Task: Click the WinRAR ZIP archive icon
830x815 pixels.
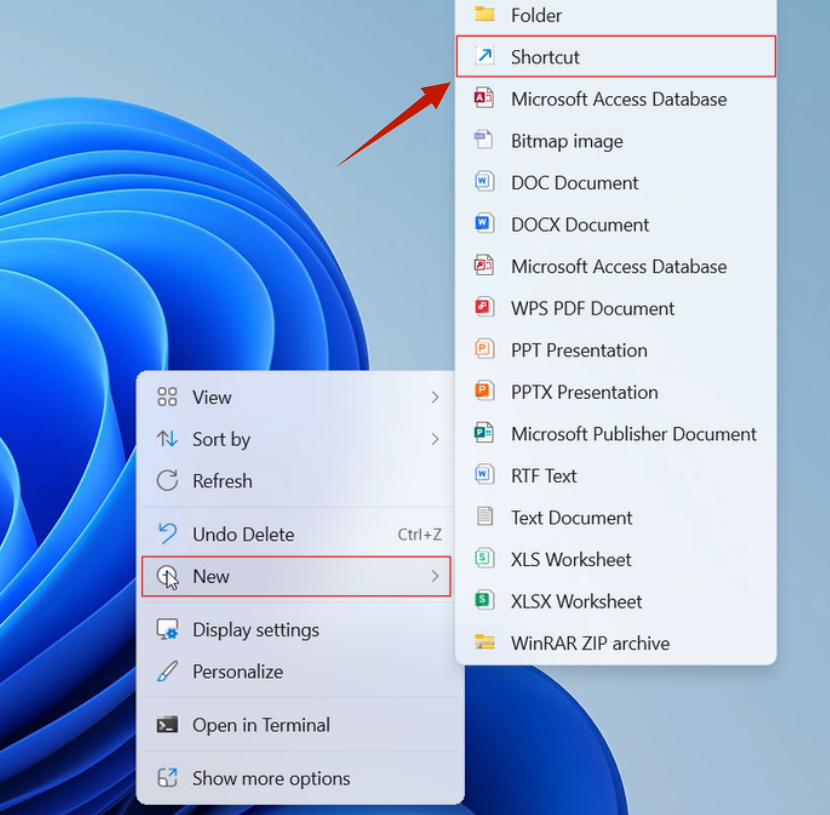Action: click(484, 642)
